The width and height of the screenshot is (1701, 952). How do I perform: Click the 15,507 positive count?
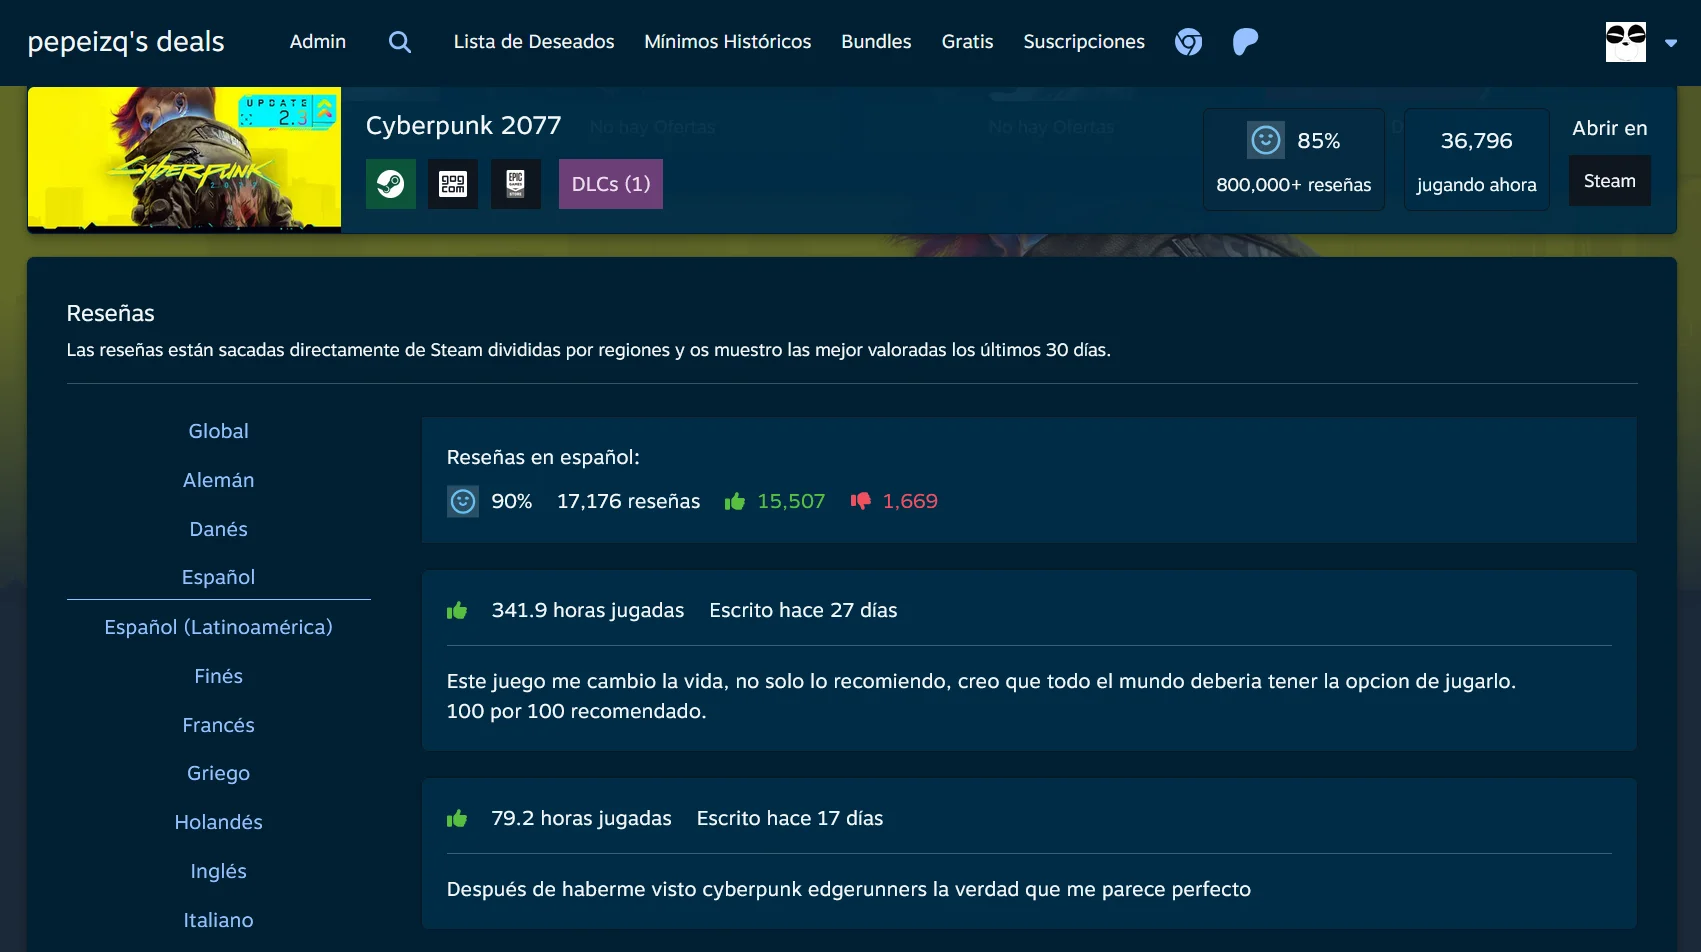(791, 501)
